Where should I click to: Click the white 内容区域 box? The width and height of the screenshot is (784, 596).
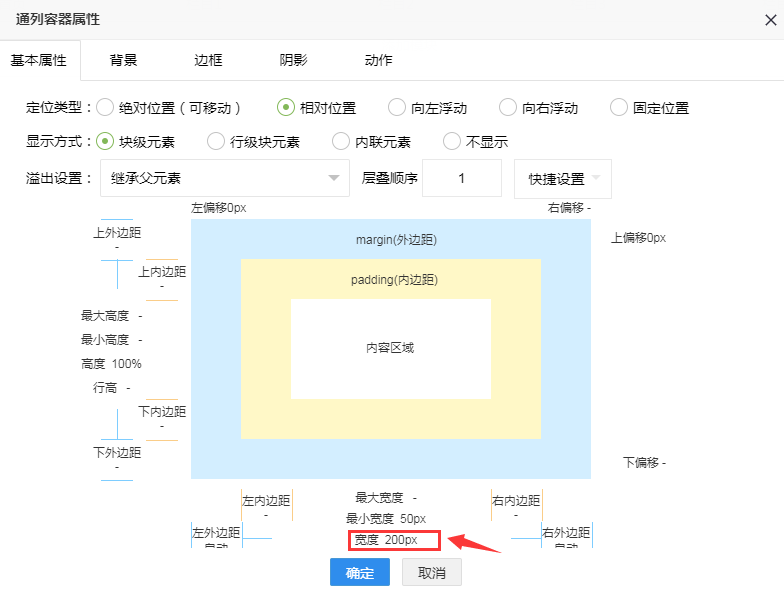click(x=390, y=349)
